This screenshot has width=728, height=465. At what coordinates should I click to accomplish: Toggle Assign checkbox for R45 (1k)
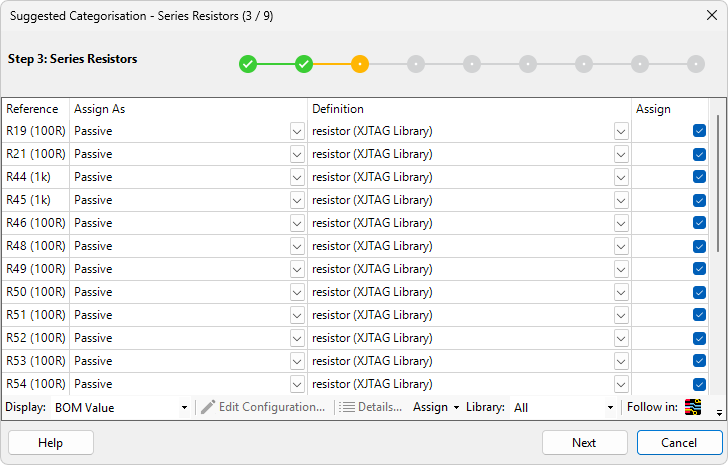coord(699,200)
